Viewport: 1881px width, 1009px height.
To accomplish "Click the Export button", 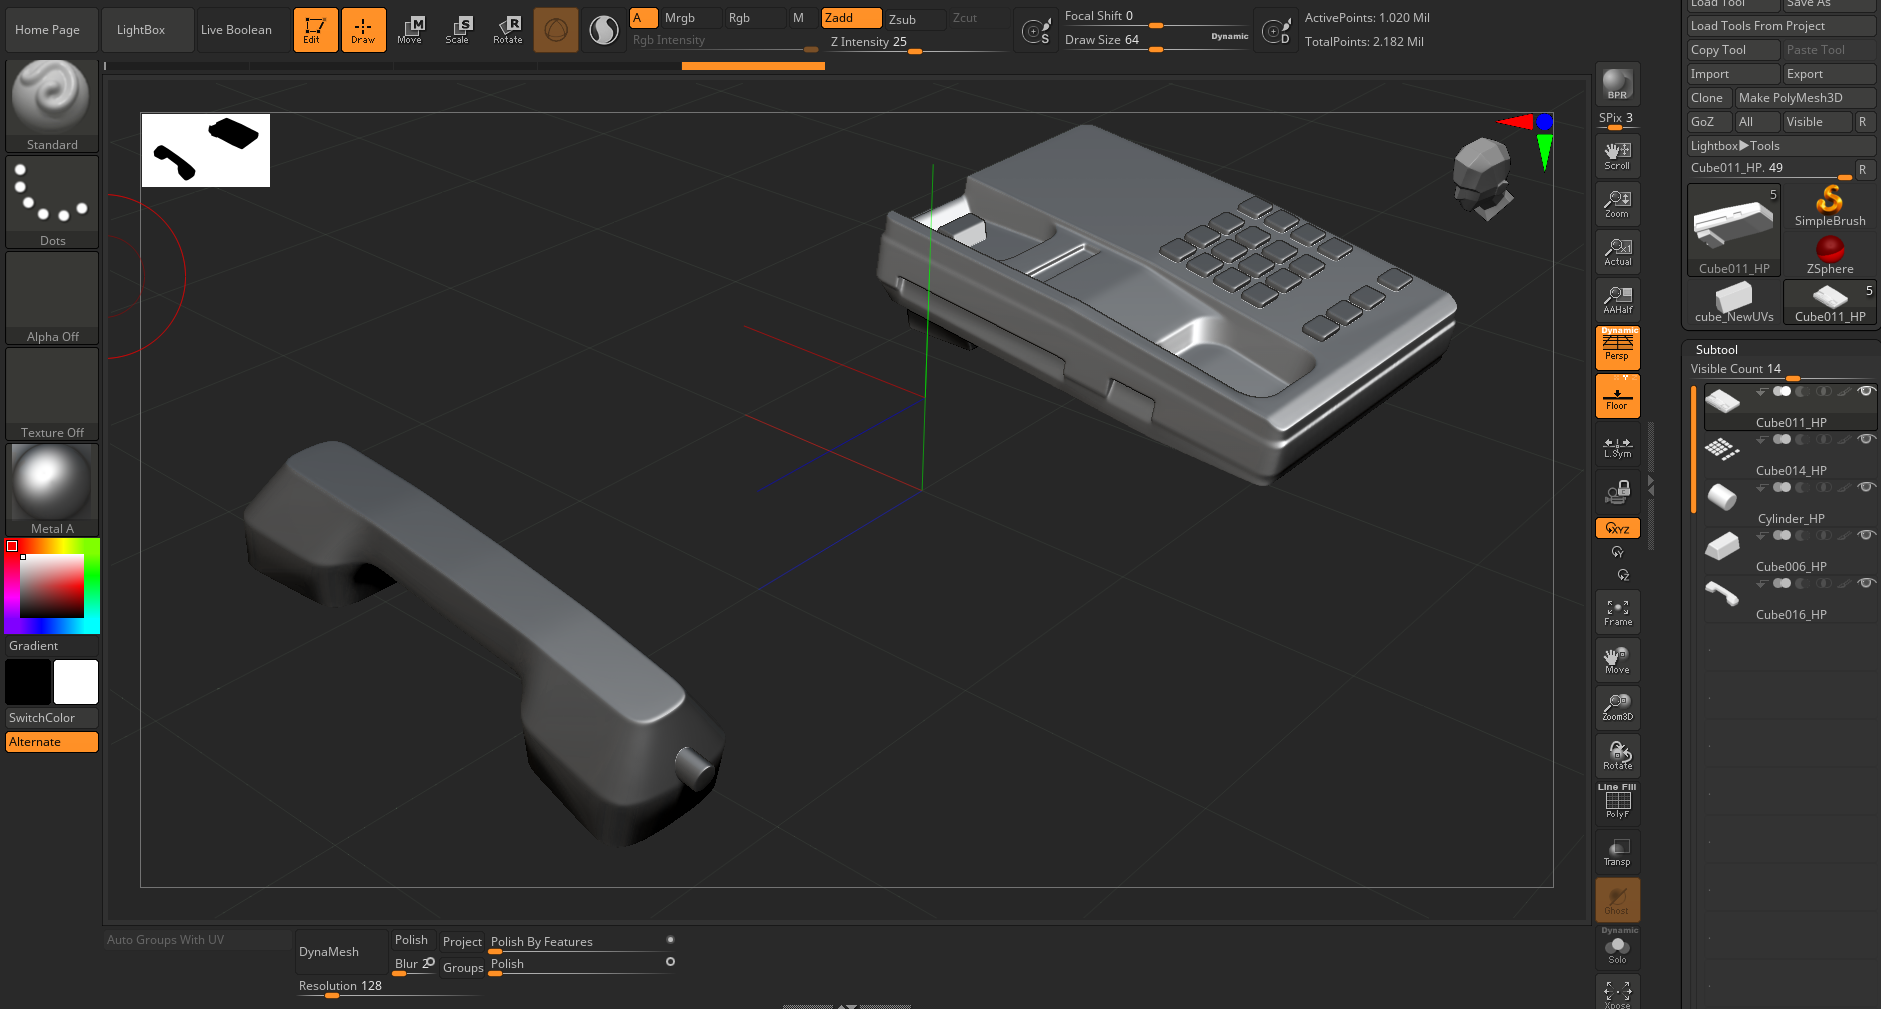I will (x=1830, y=74).
